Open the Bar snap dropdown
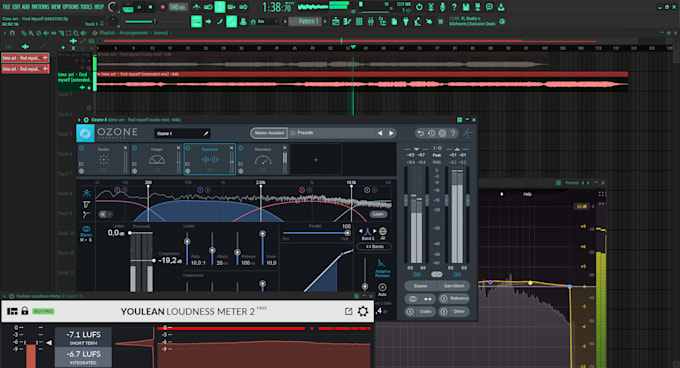 point(267,21)
